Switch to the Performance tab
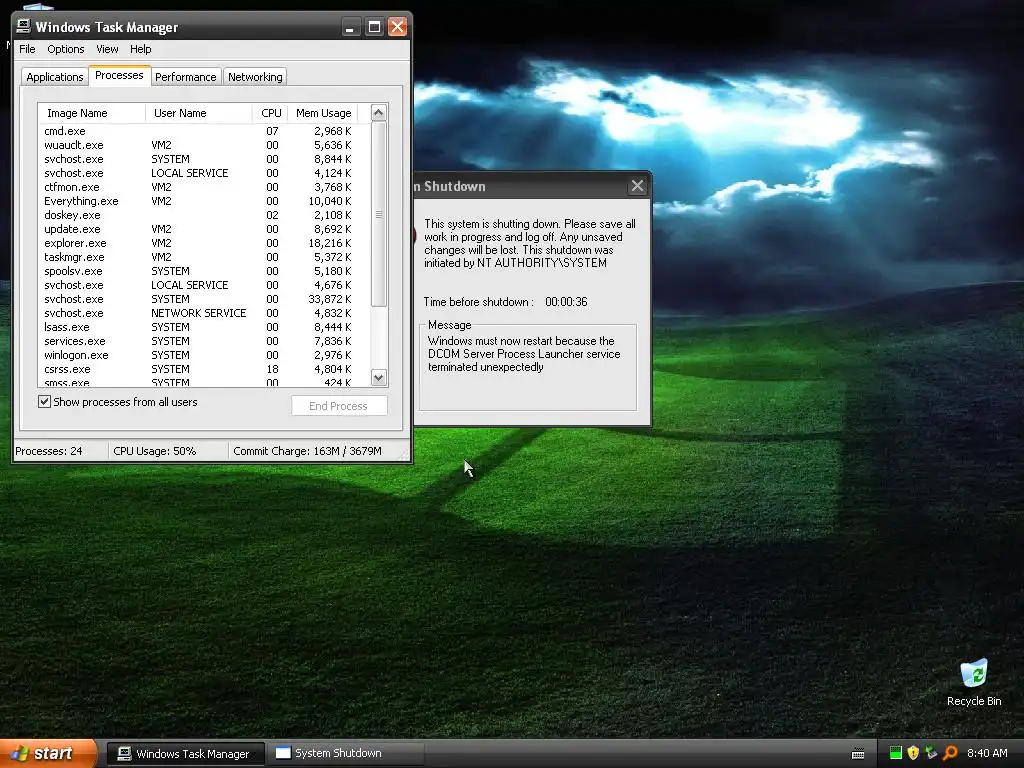This screenshot has width=1024, height=768. 185,77
